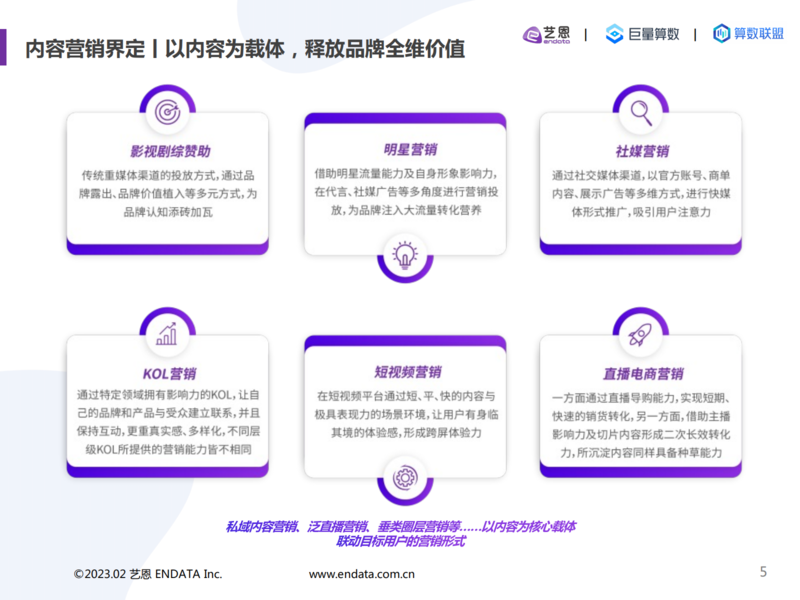
Task: Click the bar chart icon above KOL营销
Action: (168, 334)
